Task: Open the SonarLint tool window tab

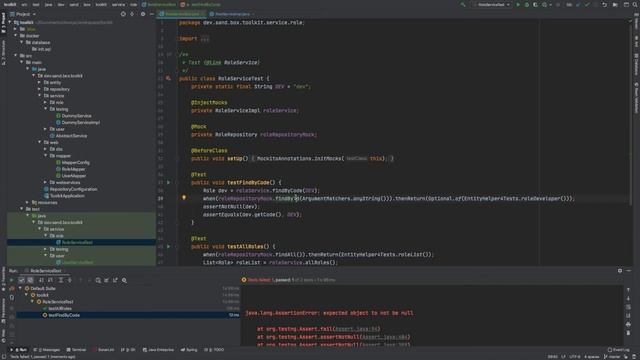Action: (104, 350)
